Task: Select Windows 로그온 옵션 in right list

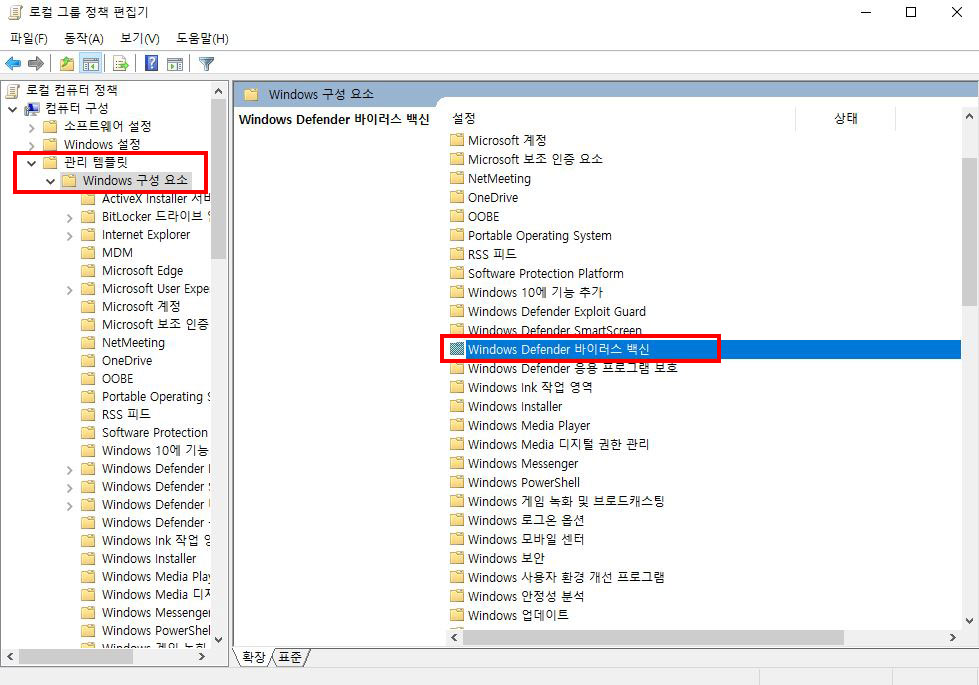Action: click(526, 520)
